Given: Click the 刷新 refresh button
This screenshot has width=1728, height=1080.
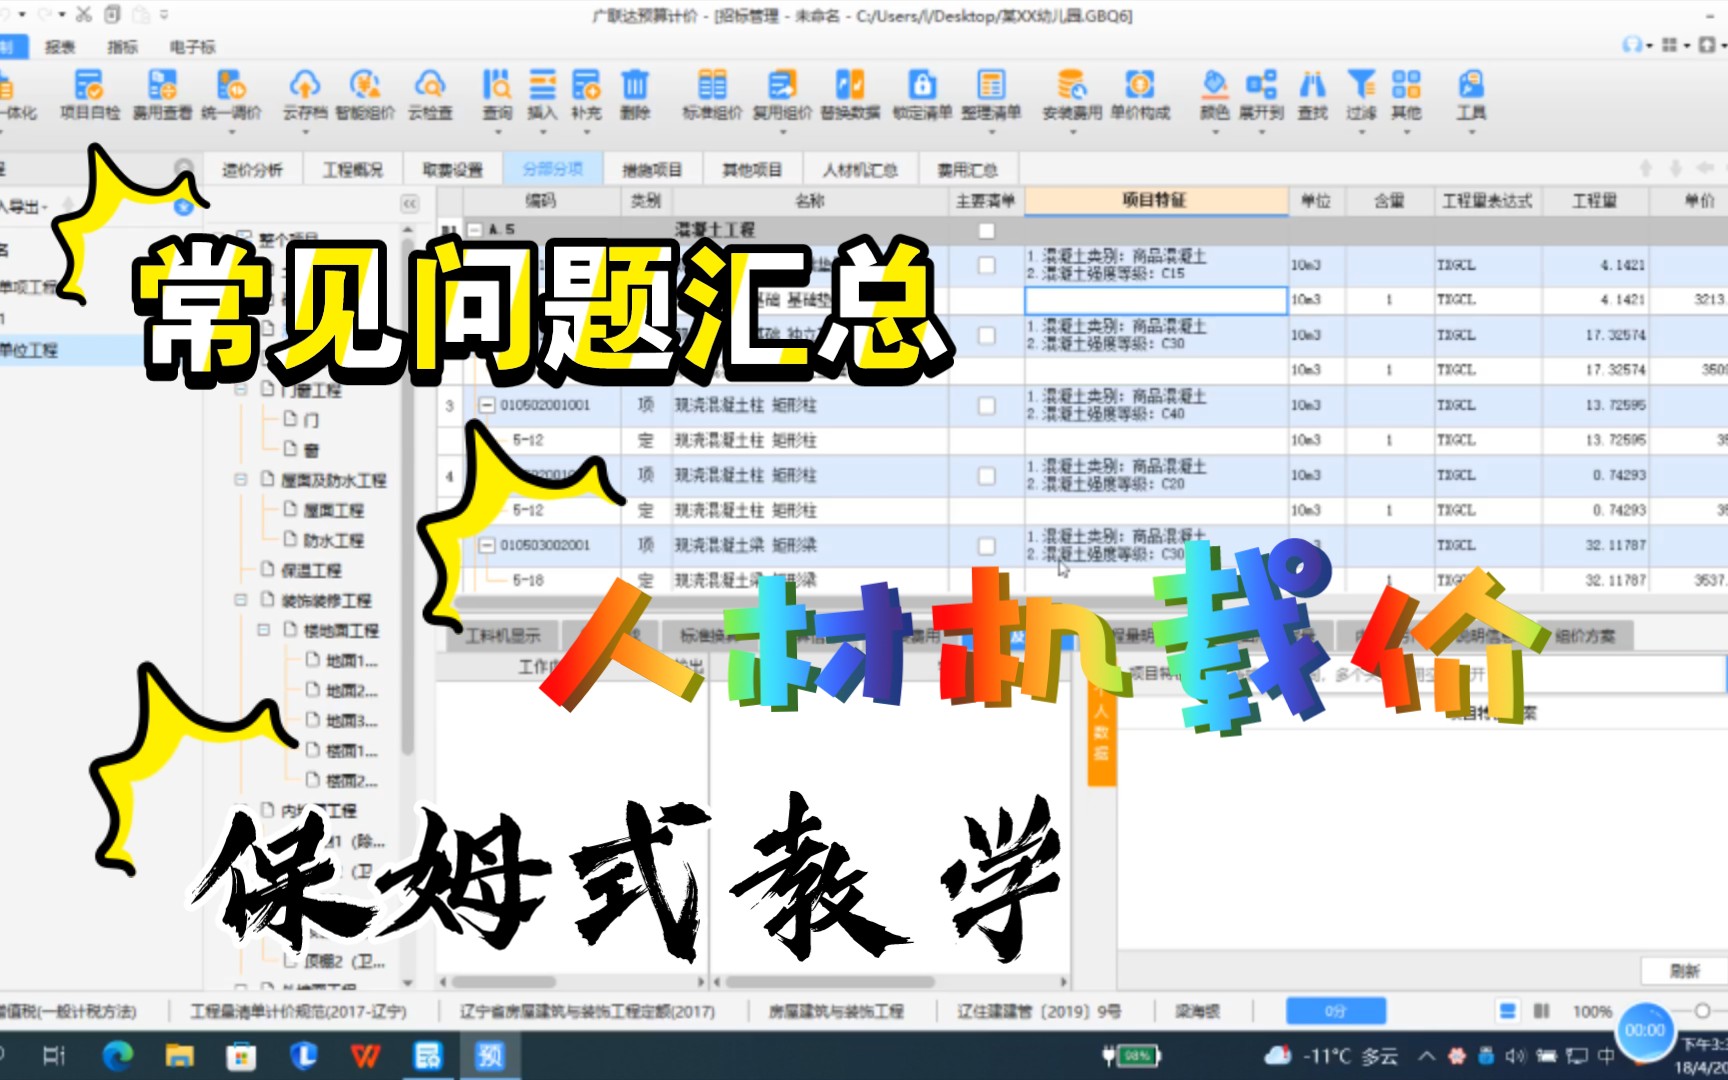Looking at the screenshot, I should (x=1685, y=970).
